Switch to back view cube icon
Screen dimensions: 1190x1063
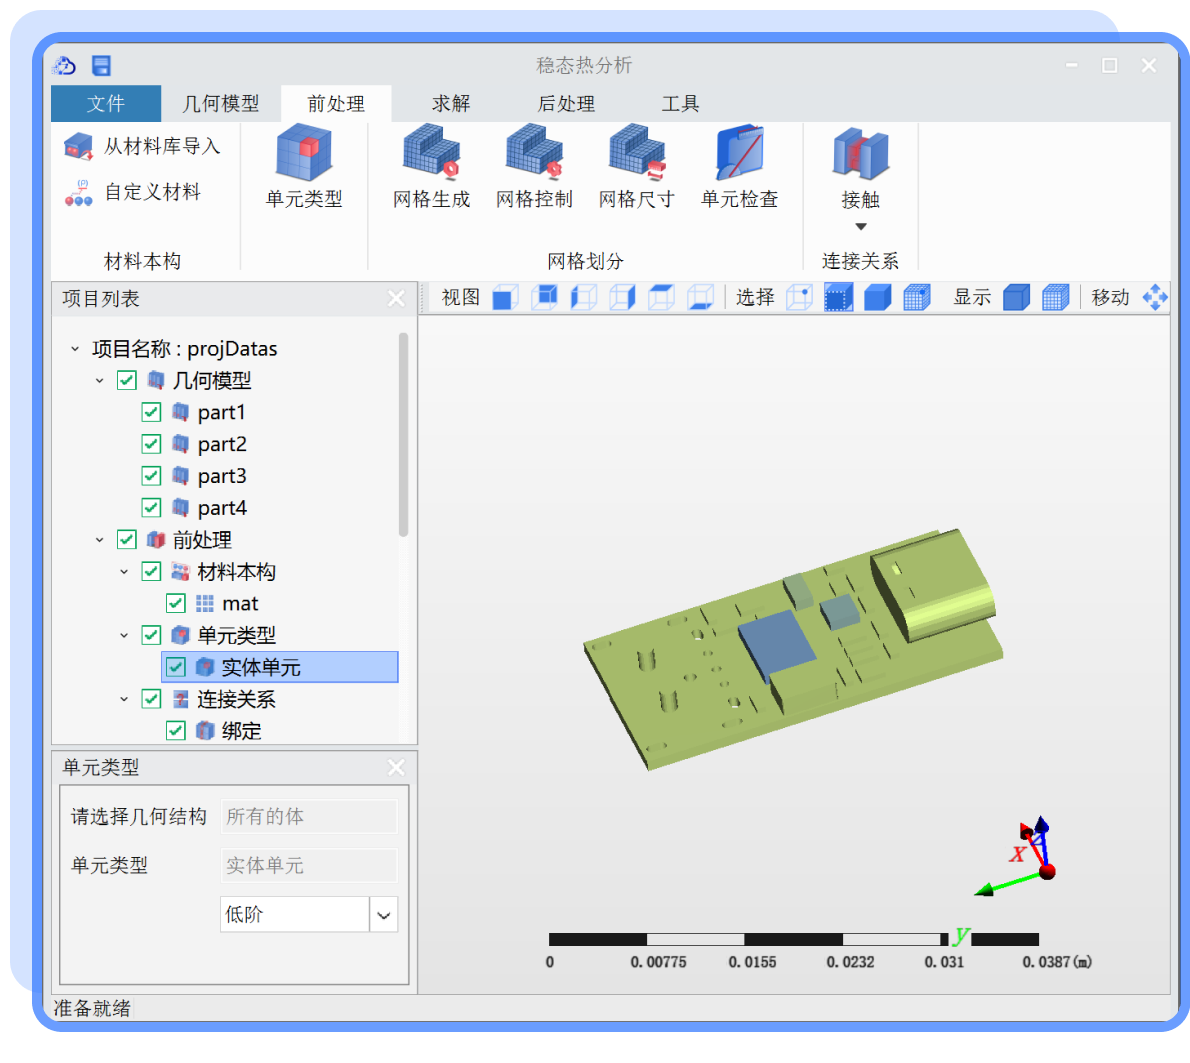(x=544, y=297)
